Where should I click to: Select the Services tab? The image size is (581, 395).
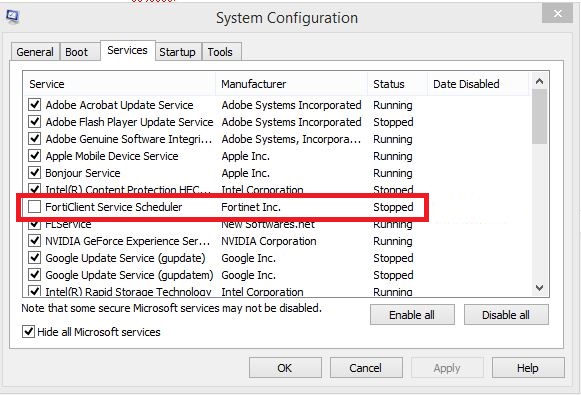[x=127, y=50]
